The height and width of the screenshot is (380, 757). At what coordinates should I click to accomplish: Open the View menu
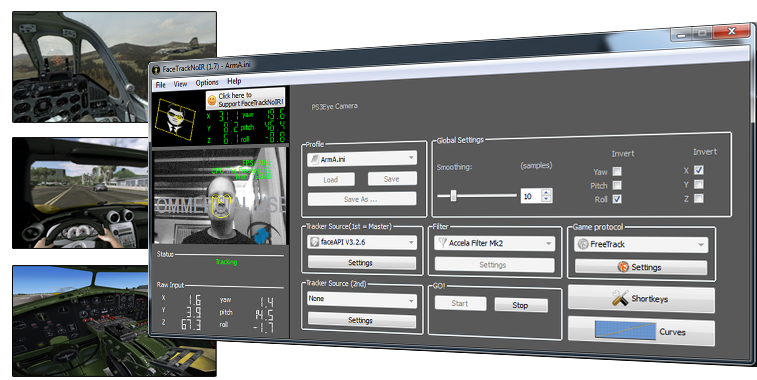pos(180,84)
